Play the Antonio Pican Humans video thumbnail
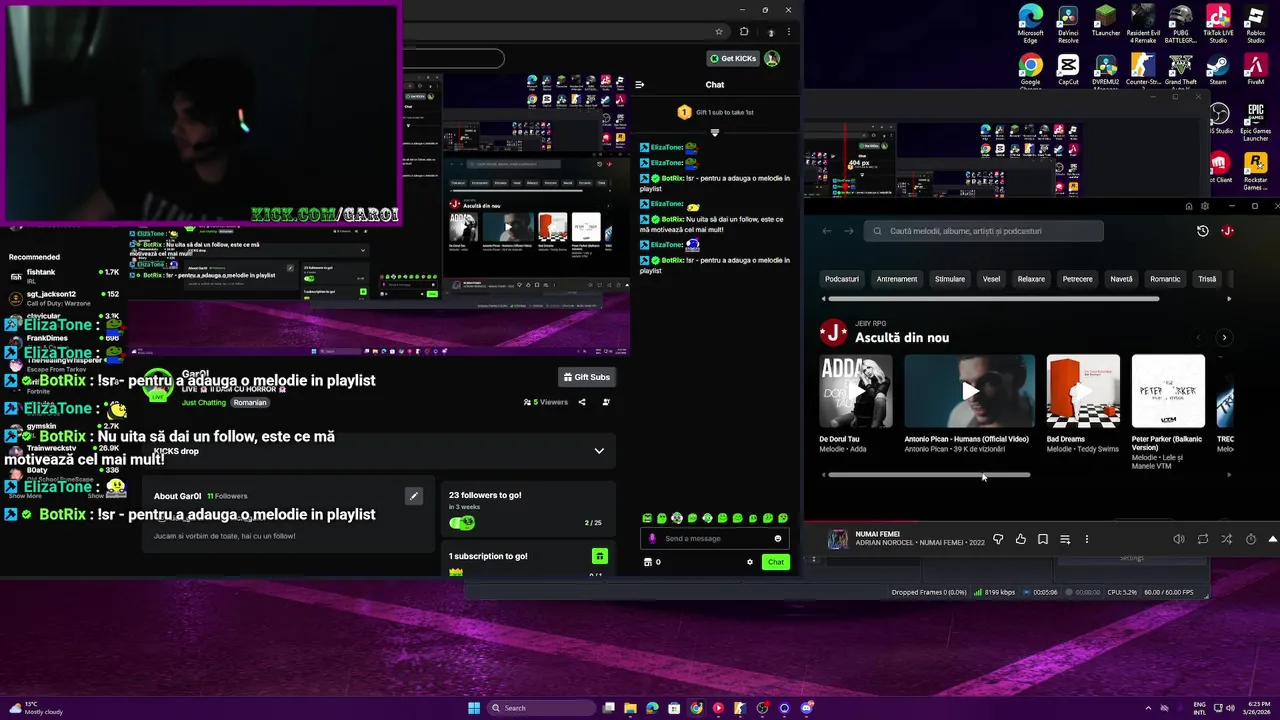1280x720 pixels. (970, 391)
